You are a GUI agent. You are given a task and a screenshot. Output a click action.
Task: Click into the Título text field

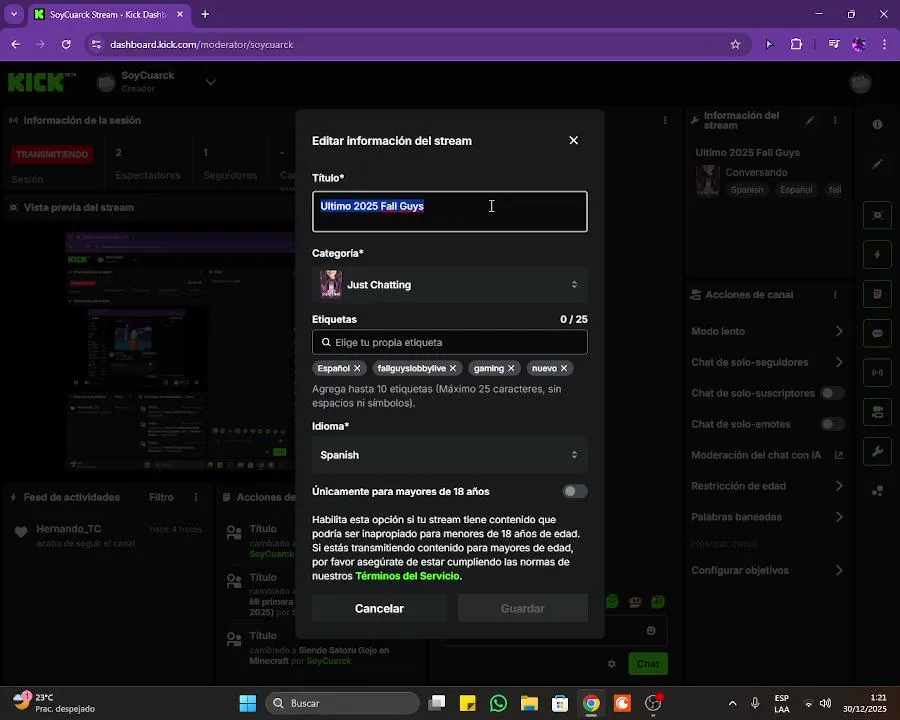[449, 211]
